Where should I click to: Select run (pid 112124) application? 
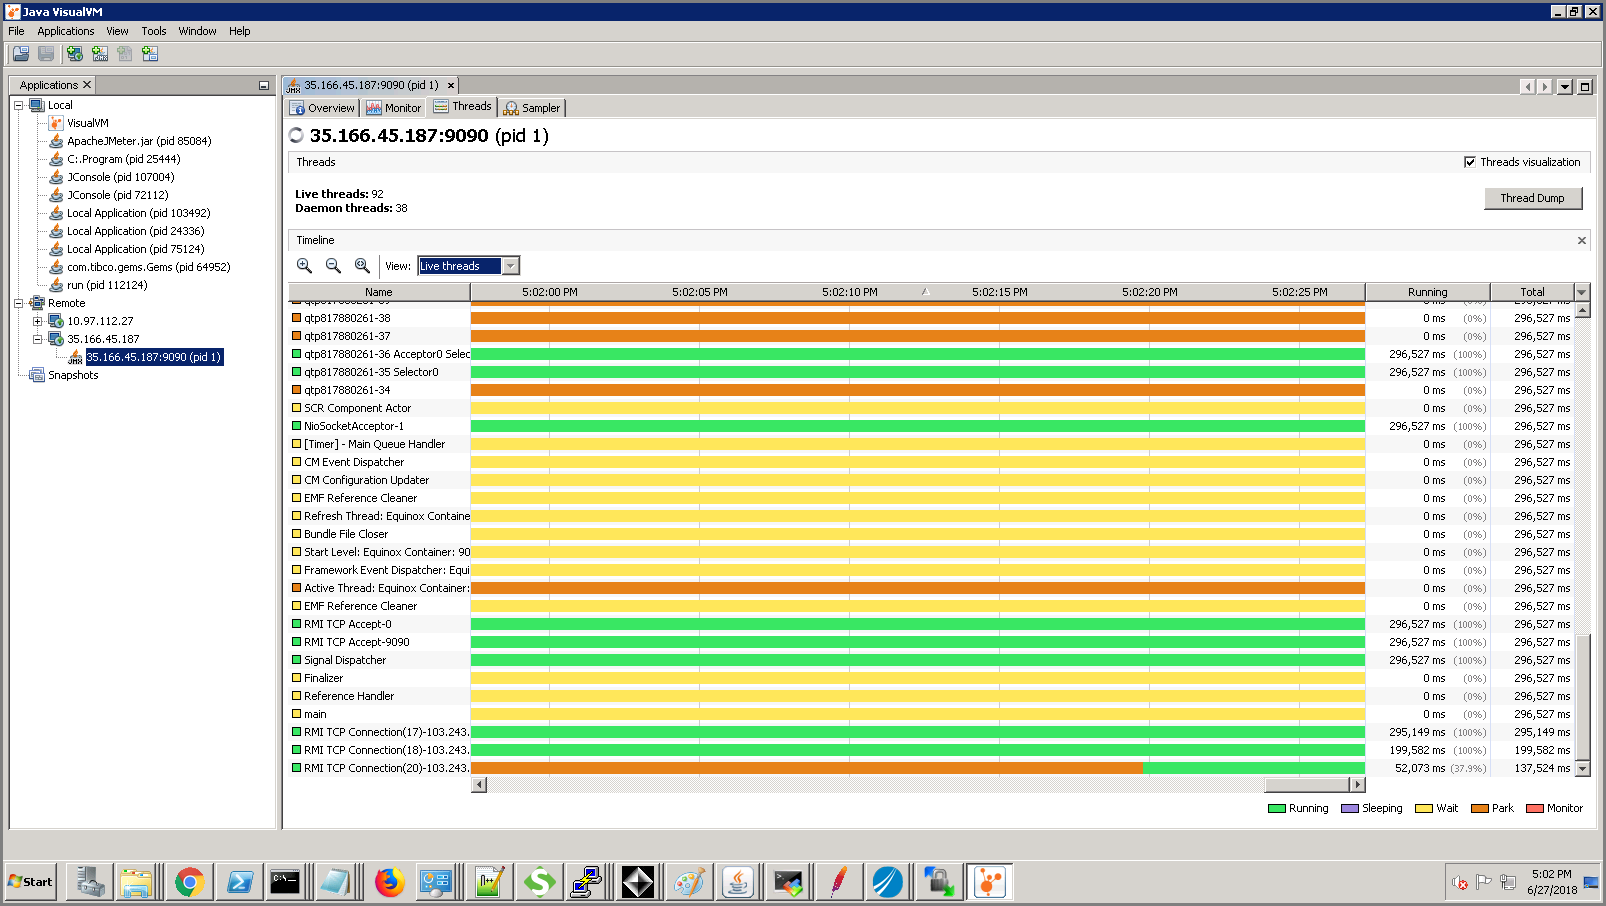point(107,285)
